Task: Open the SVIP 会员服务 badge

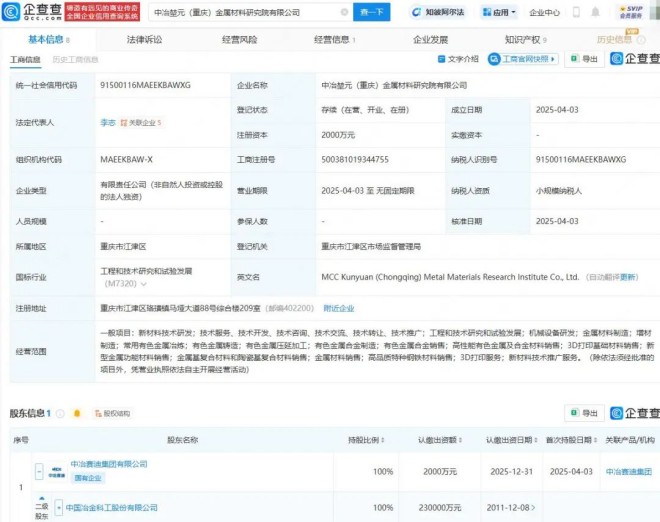Action: (630, 12)
